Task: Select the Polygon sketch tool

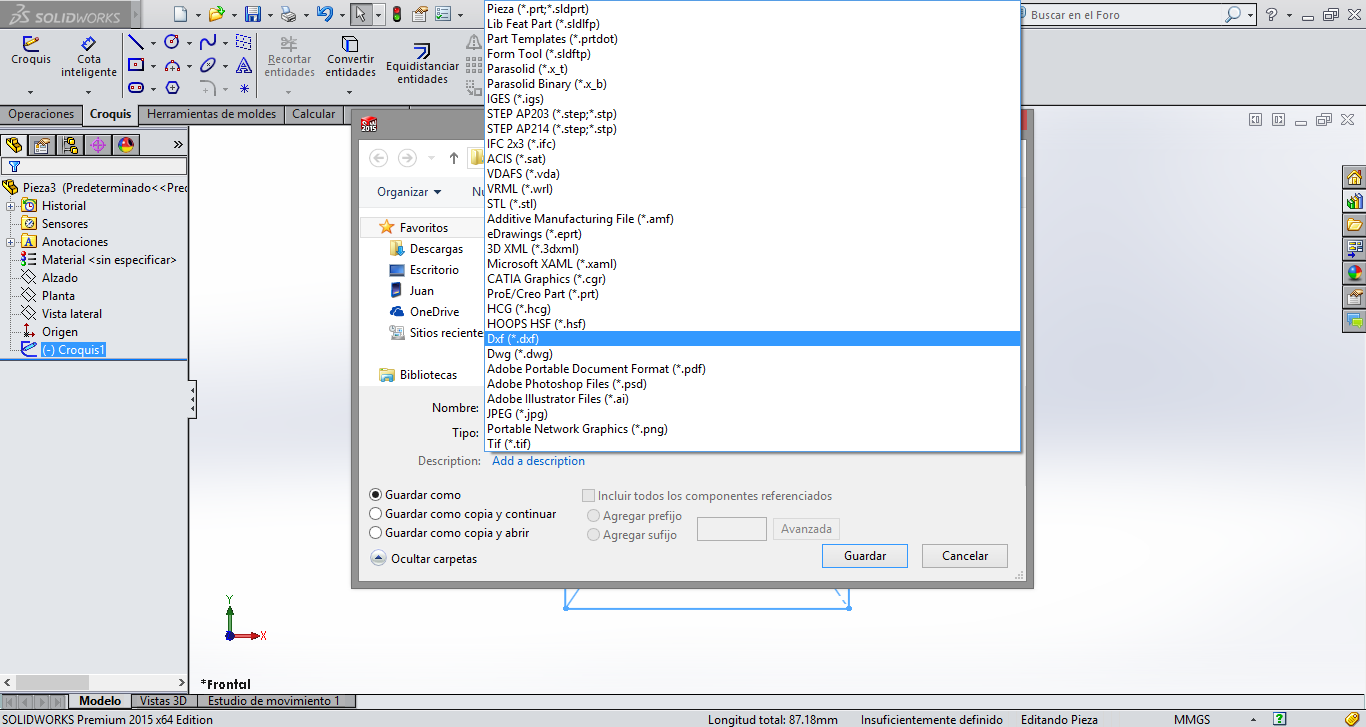Action: click(172, 88)
